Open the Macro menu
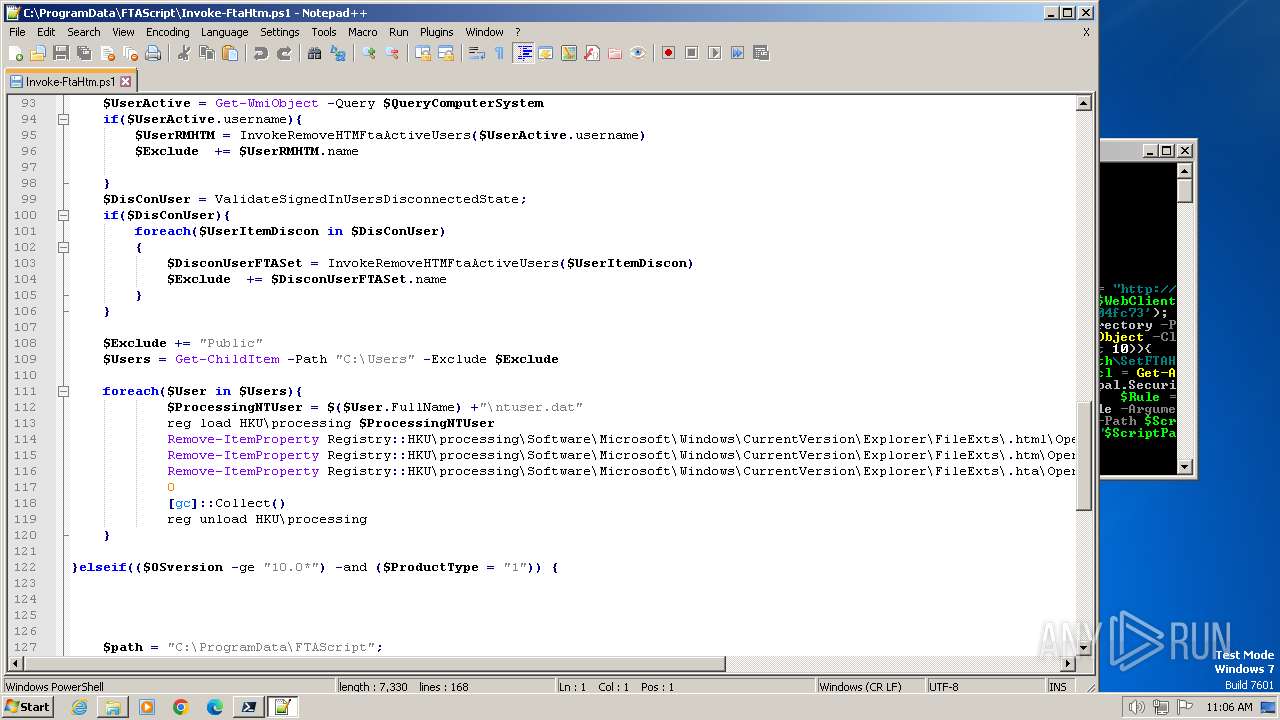 [362, 32]
